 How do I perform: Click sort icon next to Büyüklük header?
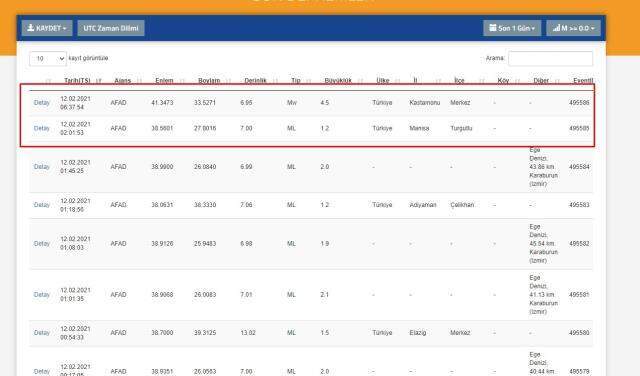(x=360, y=81)
